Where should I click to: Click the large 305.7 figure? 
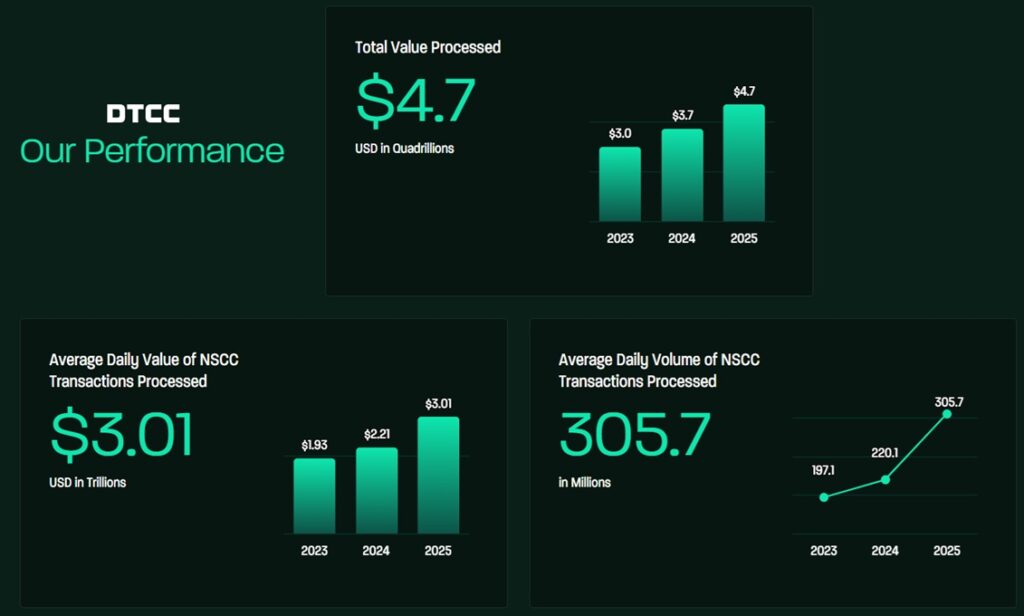point(635,434)
